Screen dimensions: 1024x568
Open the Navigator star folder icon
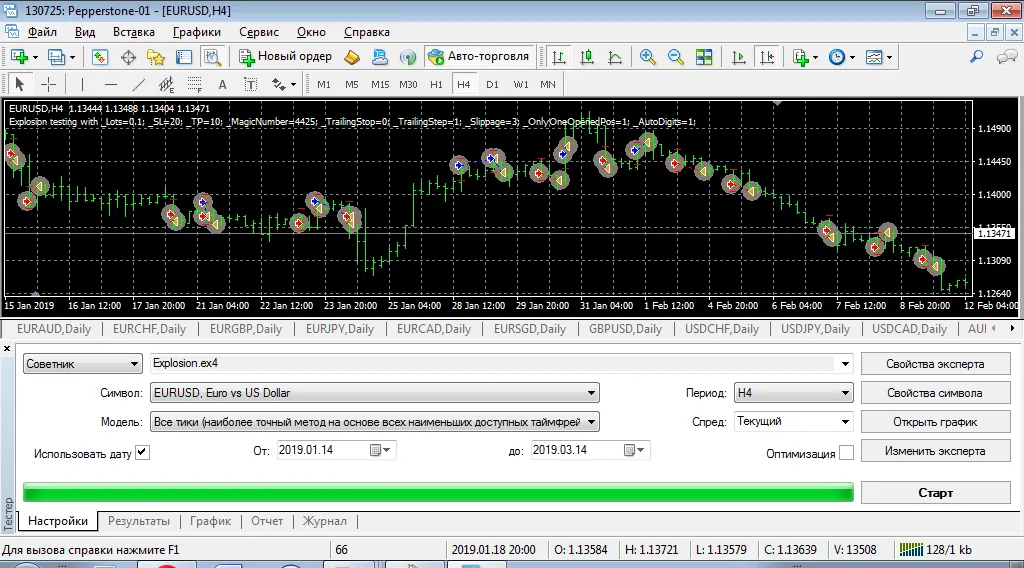[x=155, y=57]
